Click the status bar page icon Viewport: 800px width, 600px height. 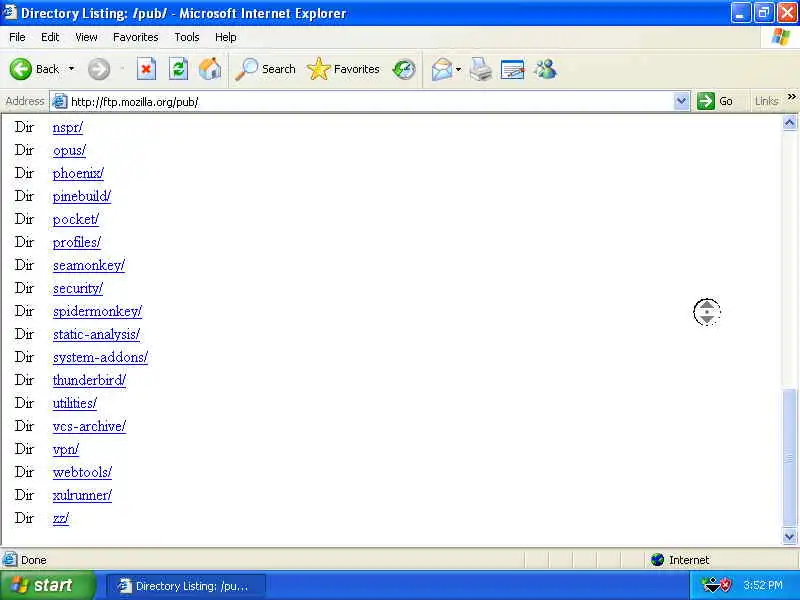point(10,560)
